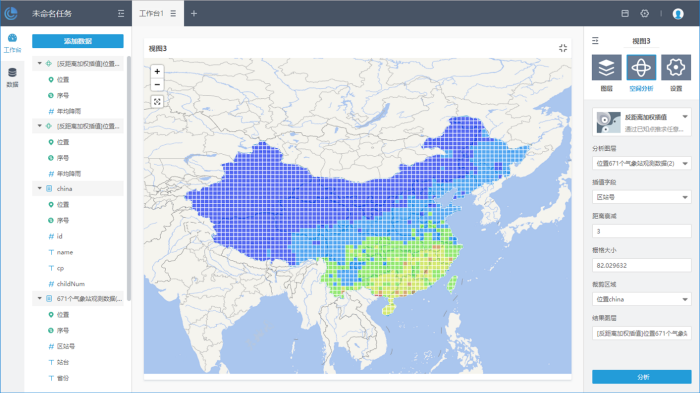Viewport: 700px width, 393px height.
Task: Open the 分析图层 dropdown
Action: [x=642, y=163]
